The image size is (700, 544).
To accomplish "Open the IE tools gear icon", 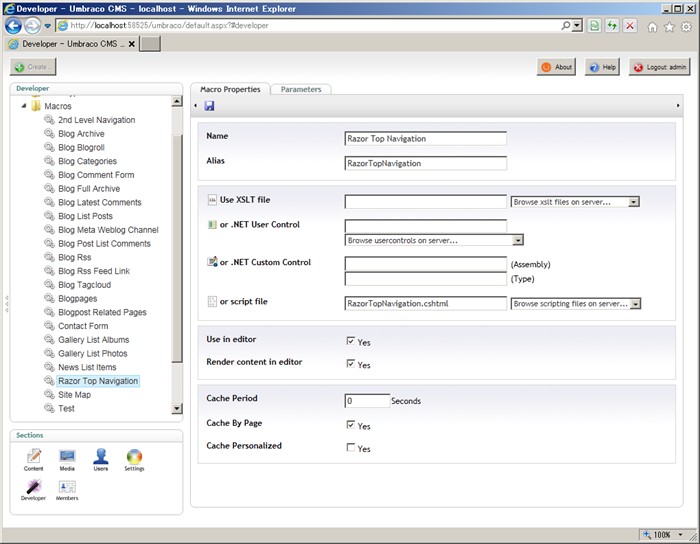I will [x=686, y=27].
